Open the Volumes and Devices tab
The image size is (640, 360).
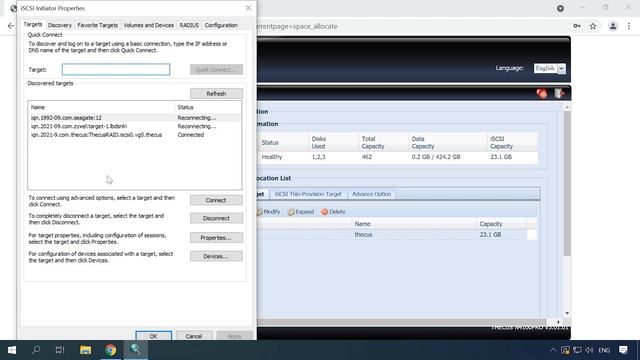coord(149,25)
